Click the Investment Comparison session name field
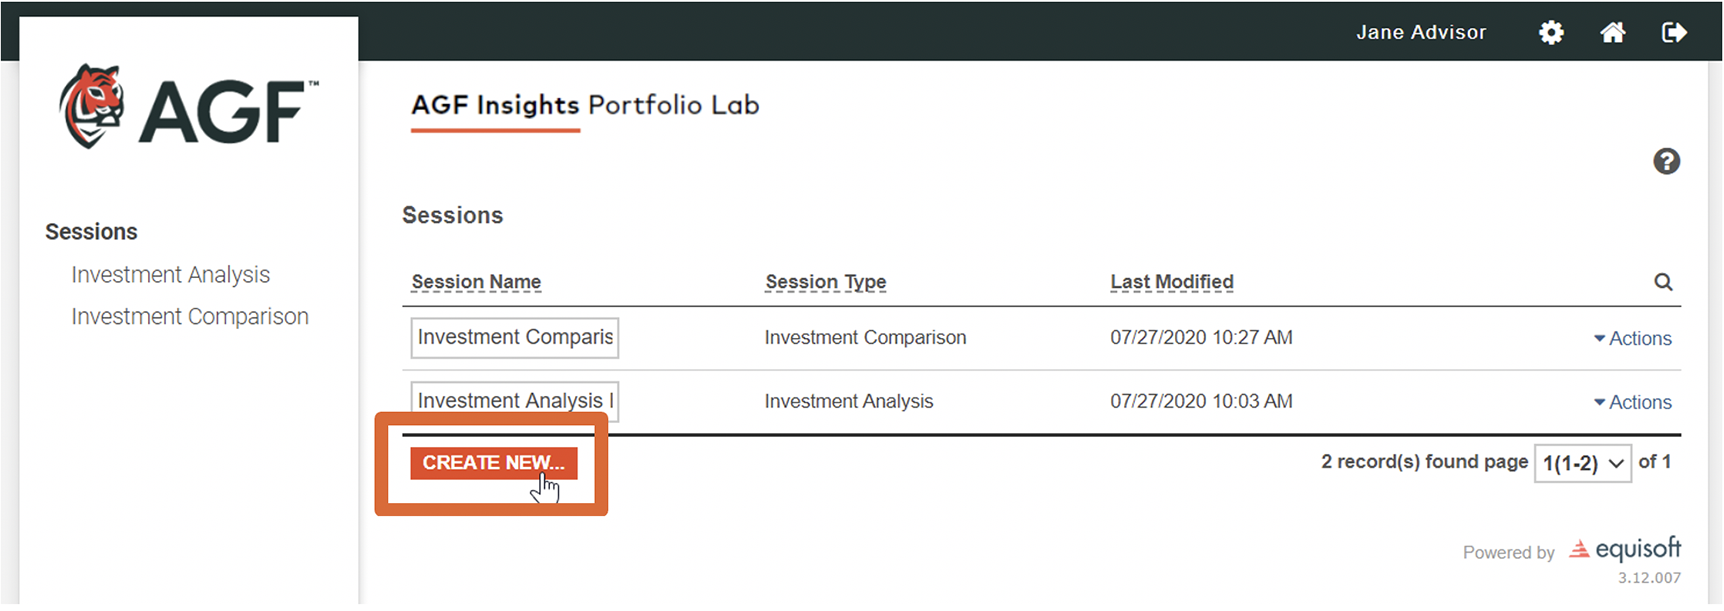Viewport: 1724px width, 611px height. point(514,338)
